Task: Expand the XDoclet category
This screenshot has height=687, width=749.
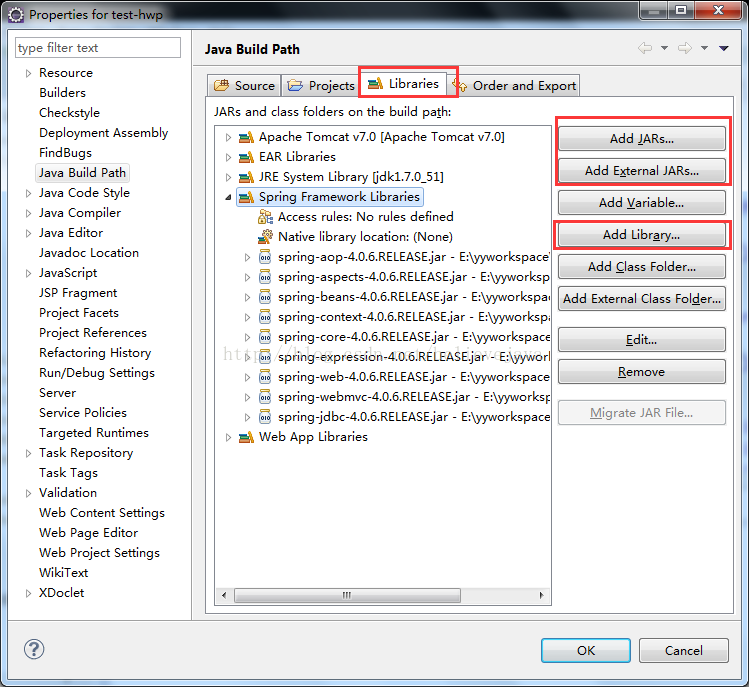Action: 28,593
